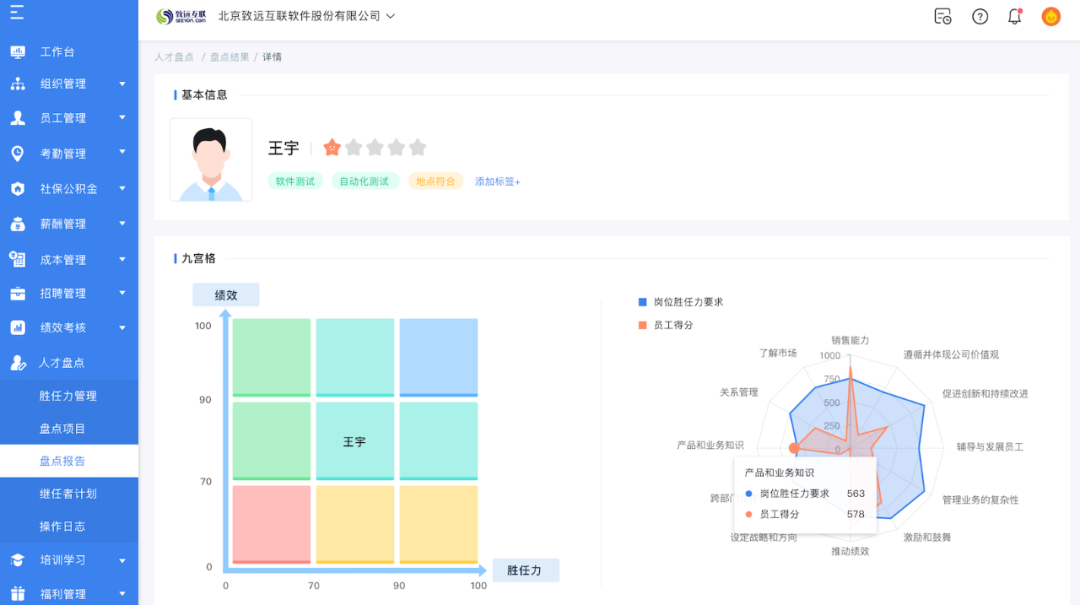Open the 继任者计划 page
1080x605 pixels.
pos(67,493)
